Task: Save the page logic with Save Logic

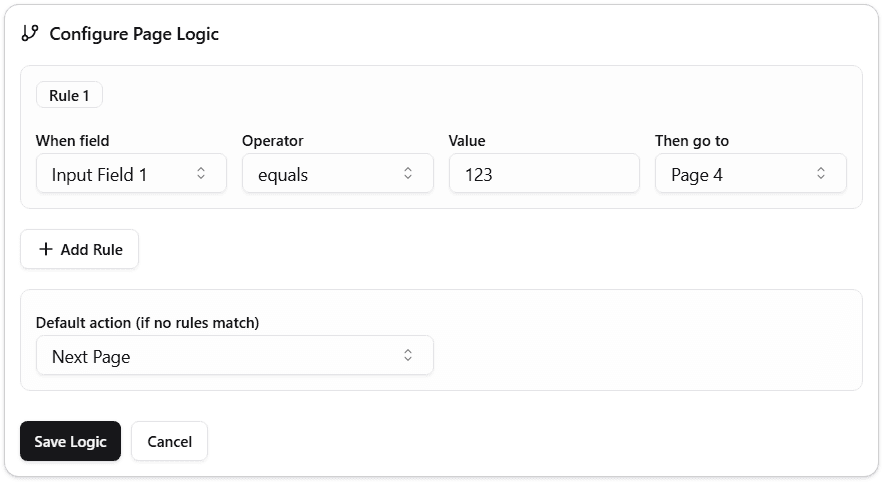Action: (x=70, y=441)
